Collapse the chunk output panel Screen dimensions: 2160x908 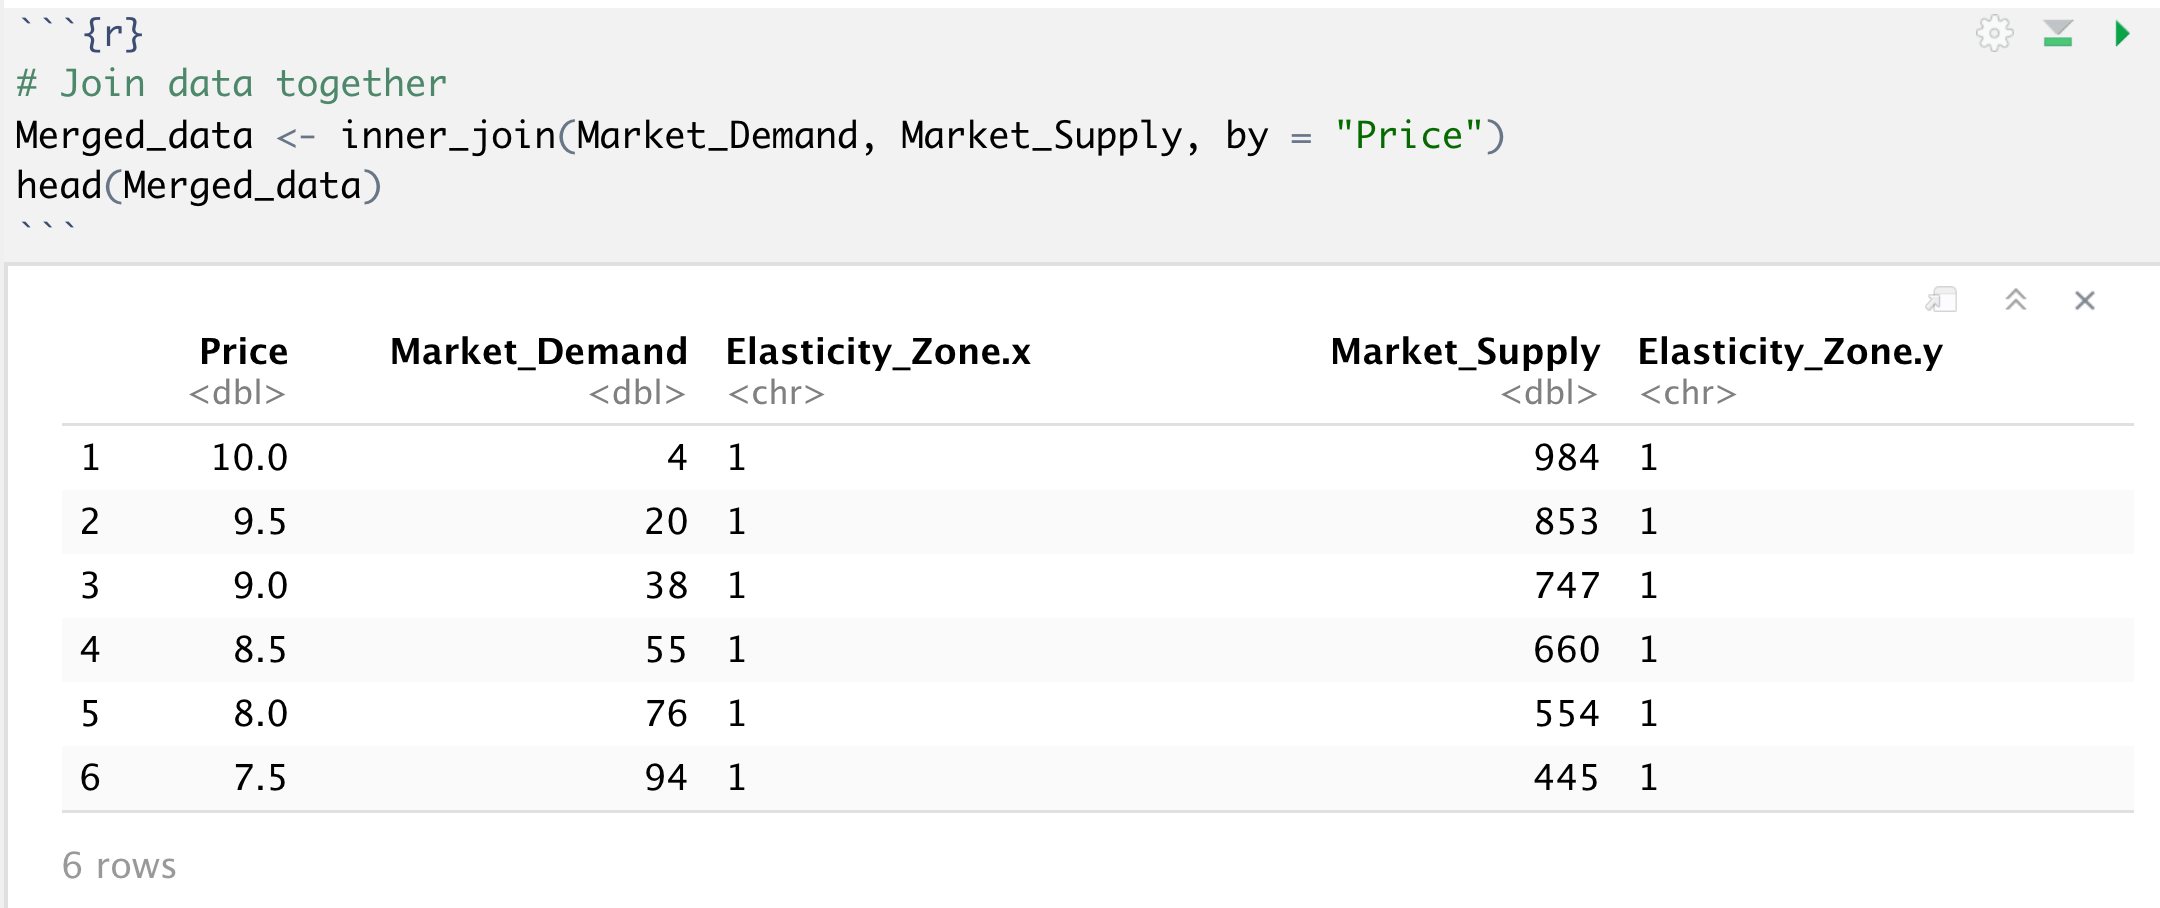2016,300
